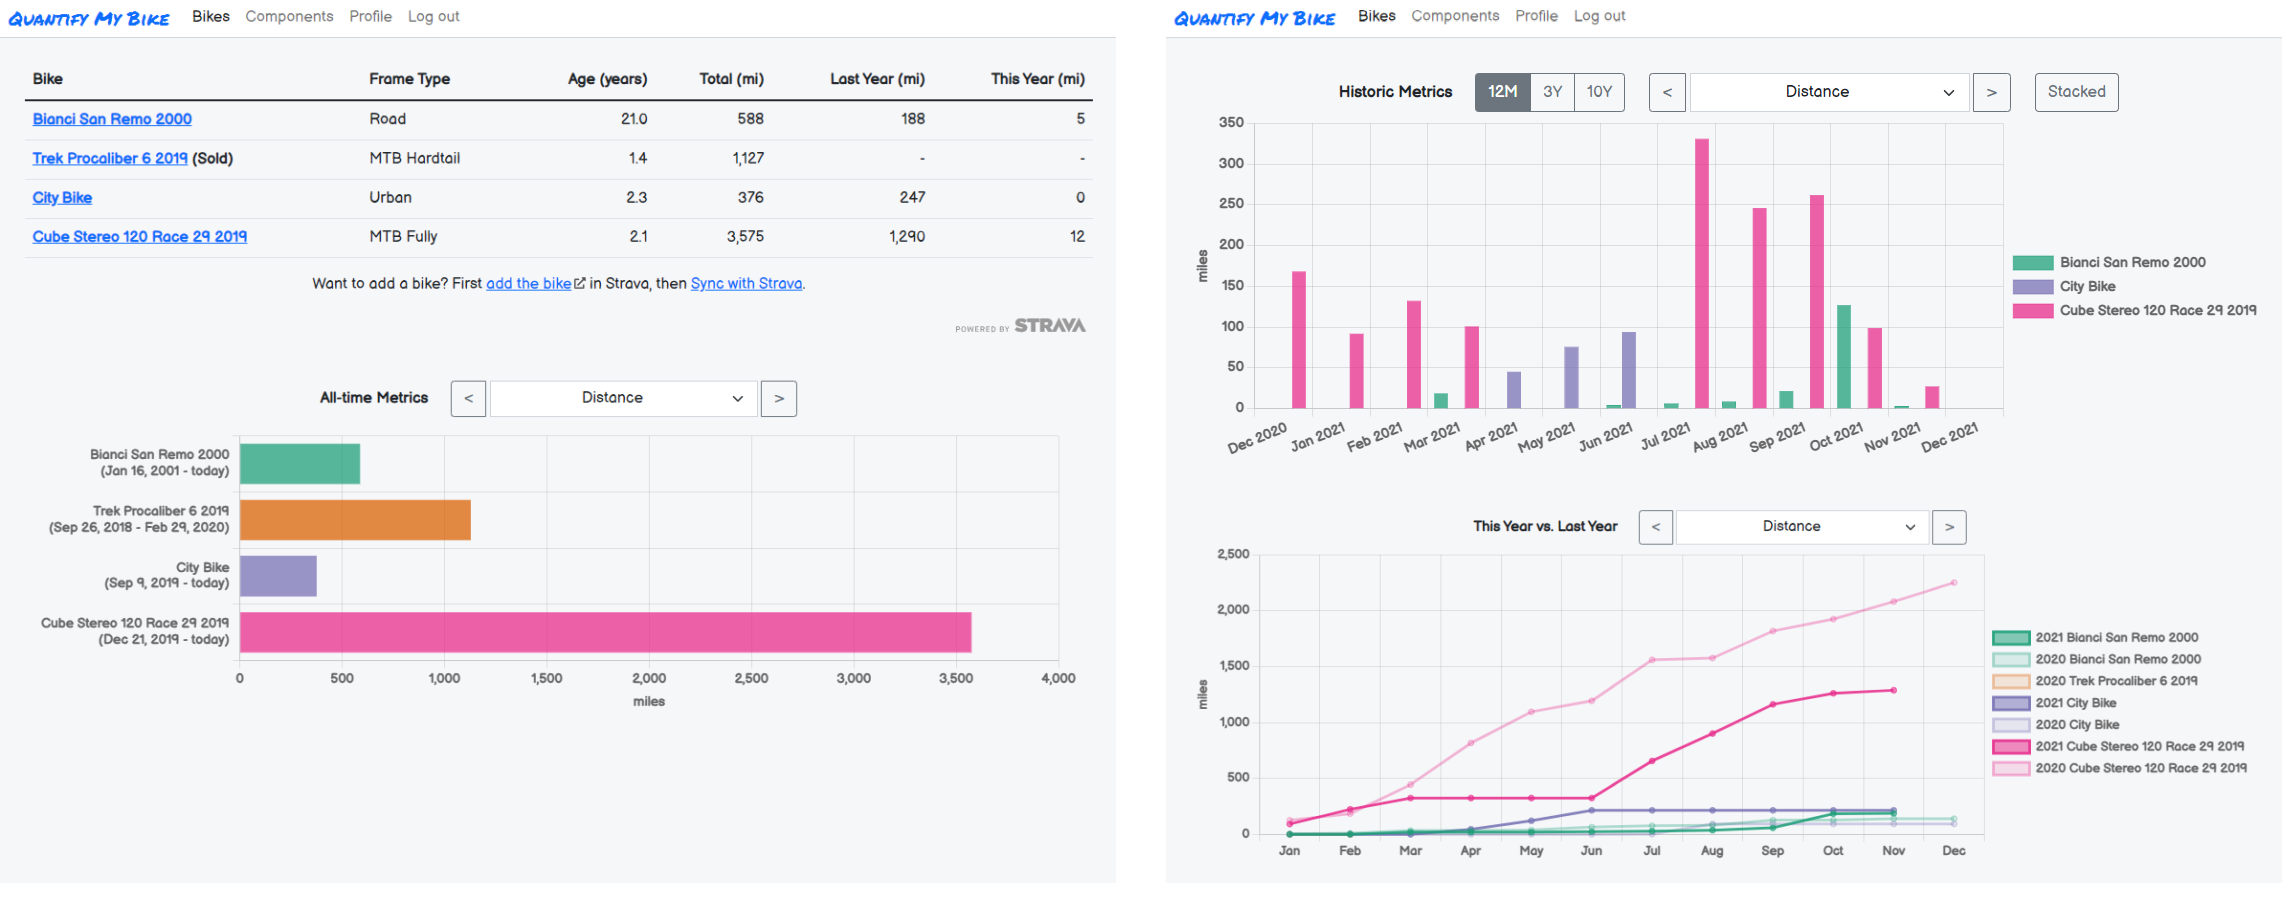2282x898 pixels.
Task: Click Powered by Strava logo
Action: 1020,326
